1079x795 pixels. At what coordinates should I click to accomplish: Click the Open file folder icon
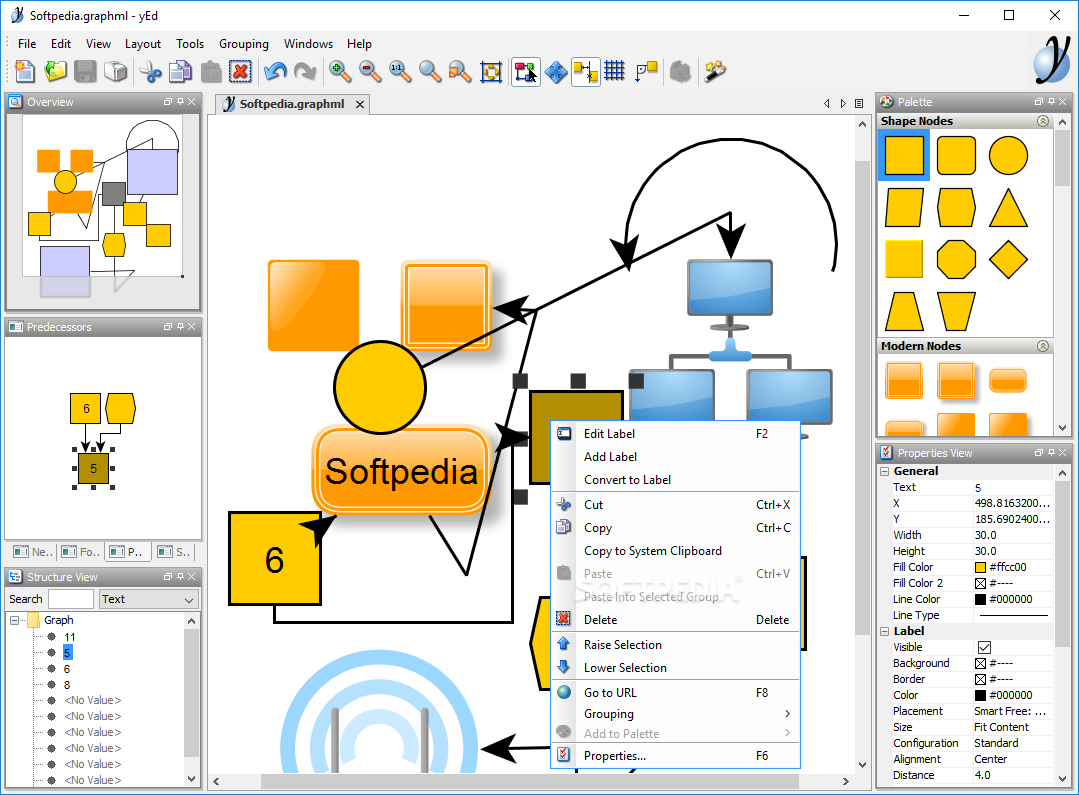tap(55, 72)
